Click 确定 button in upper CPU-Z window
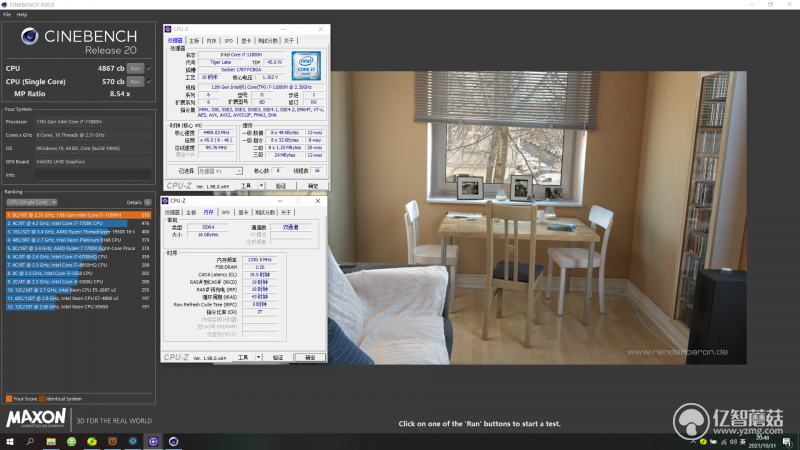Screen dimensions: 800x450 313,186
